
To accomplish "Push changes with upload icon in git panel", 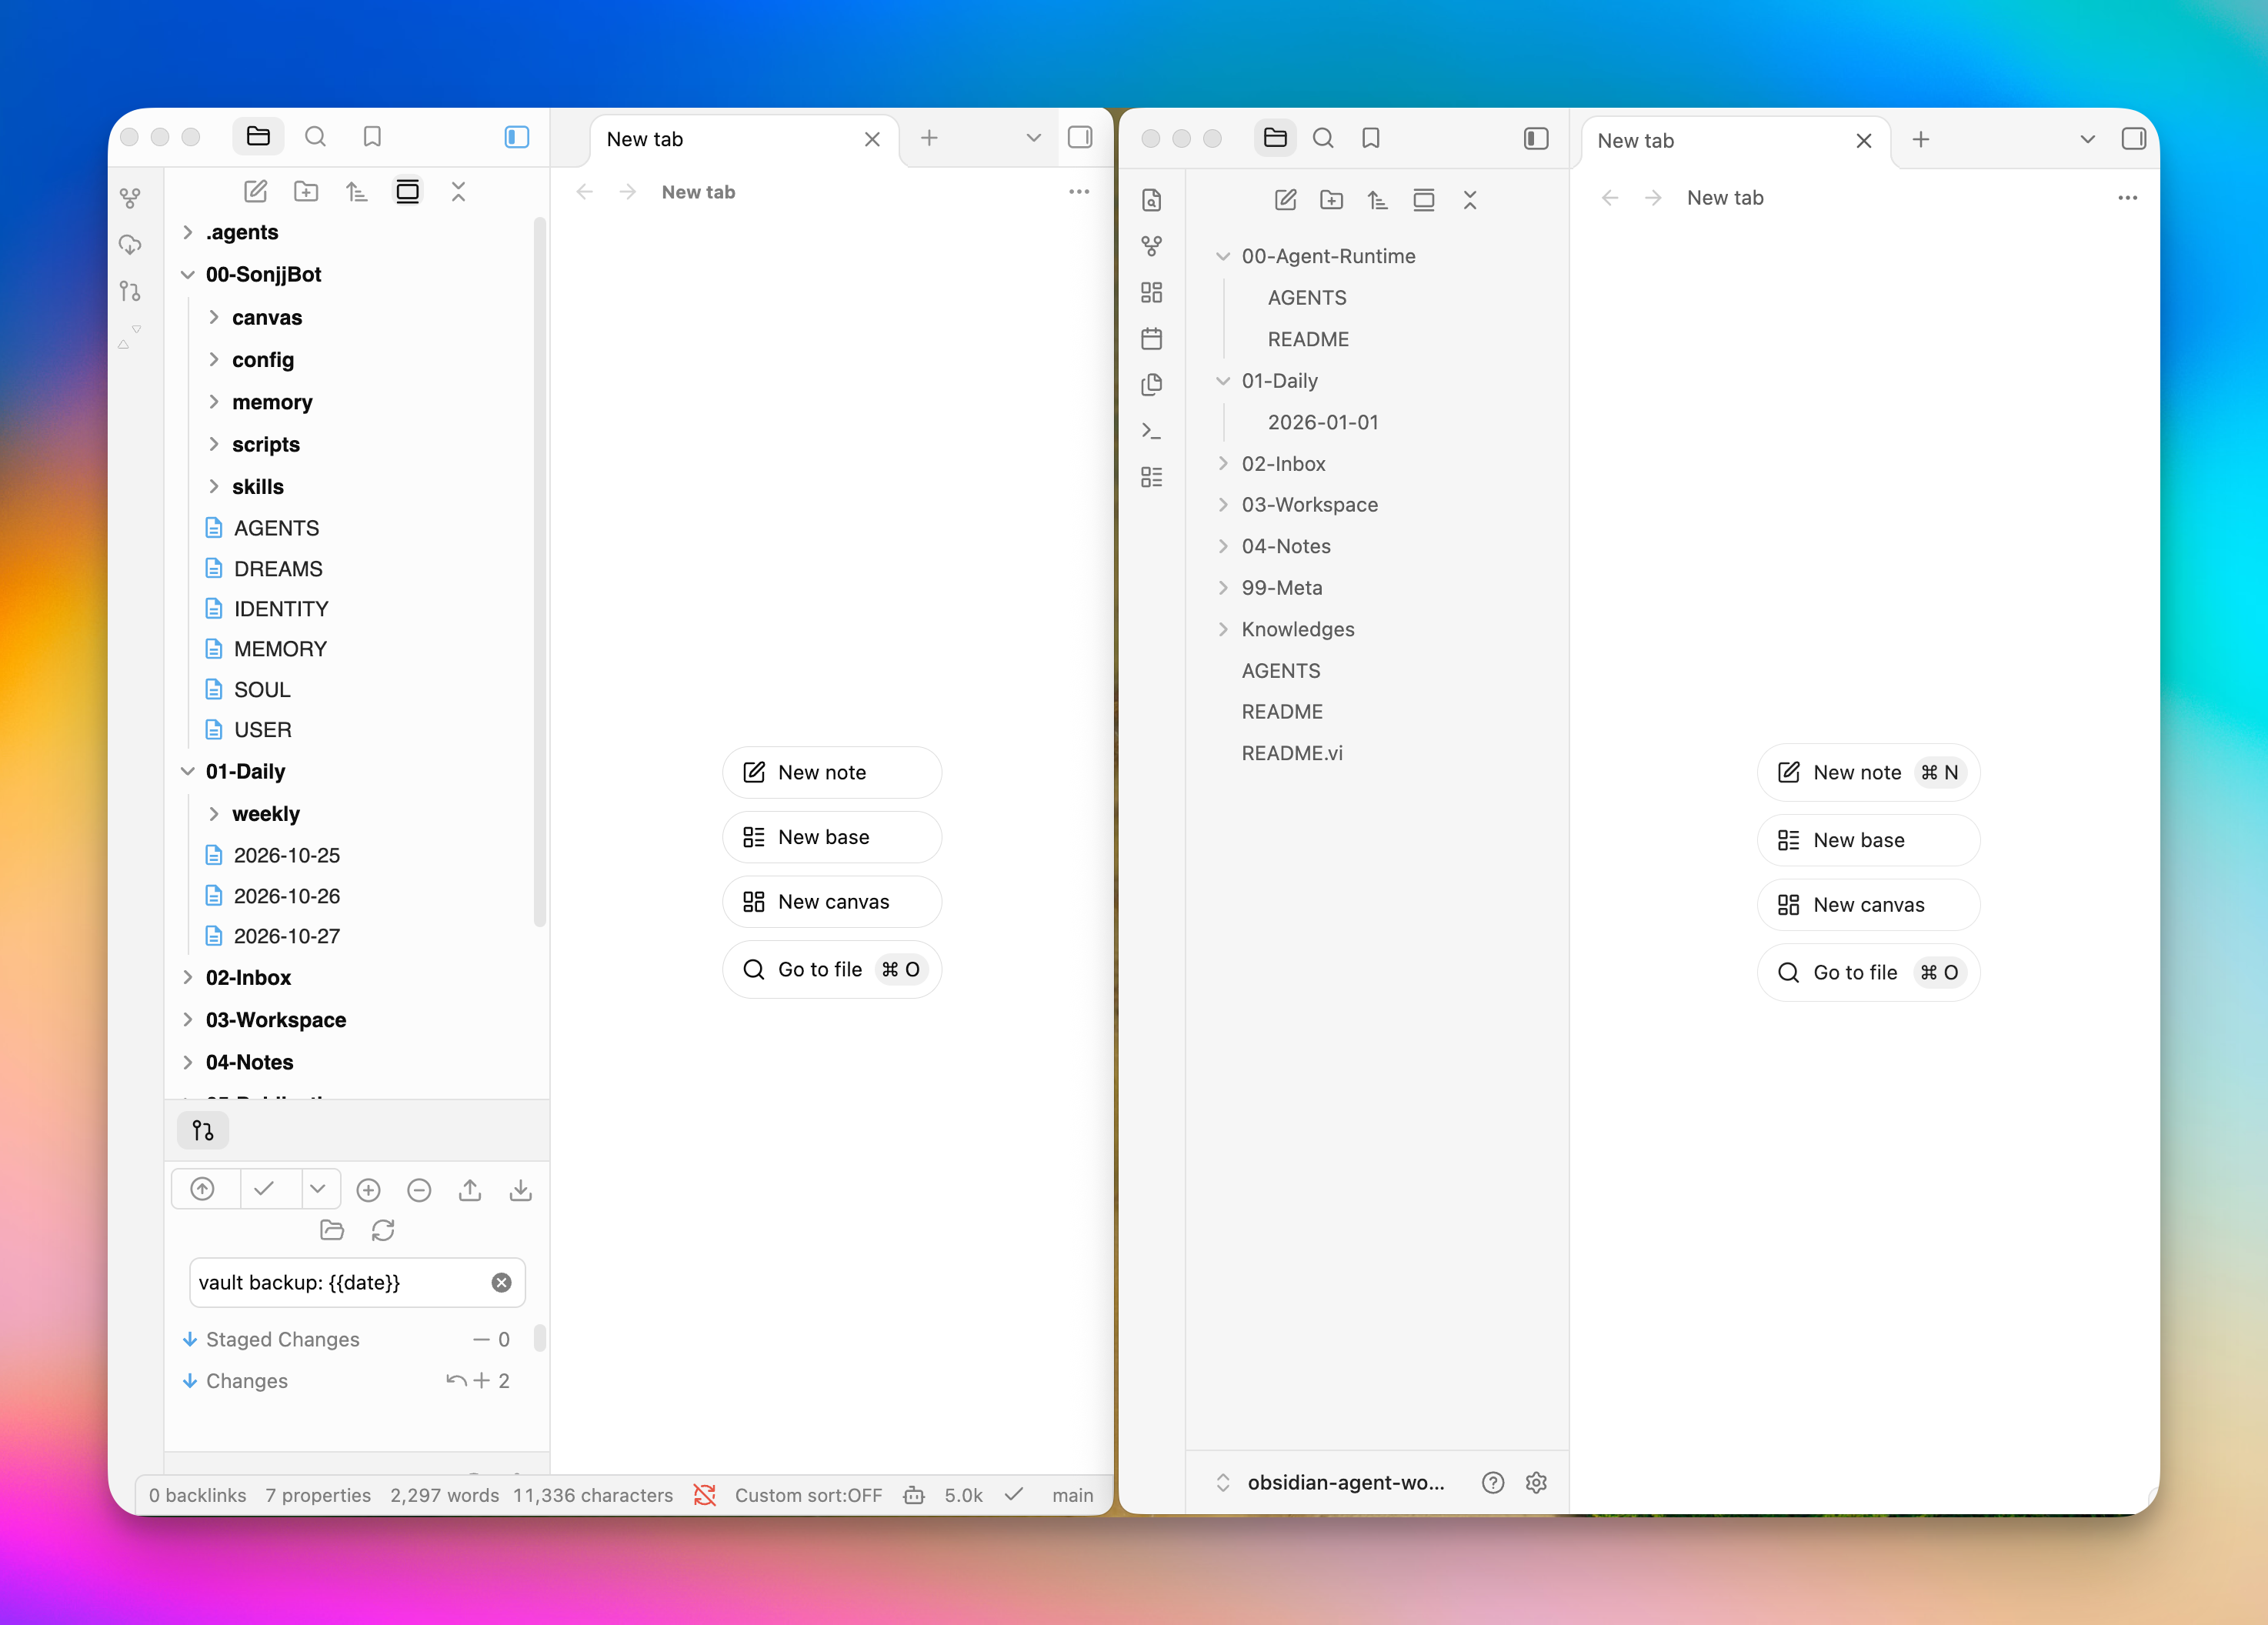I will pyautogui.click(x=470, y=1190).
